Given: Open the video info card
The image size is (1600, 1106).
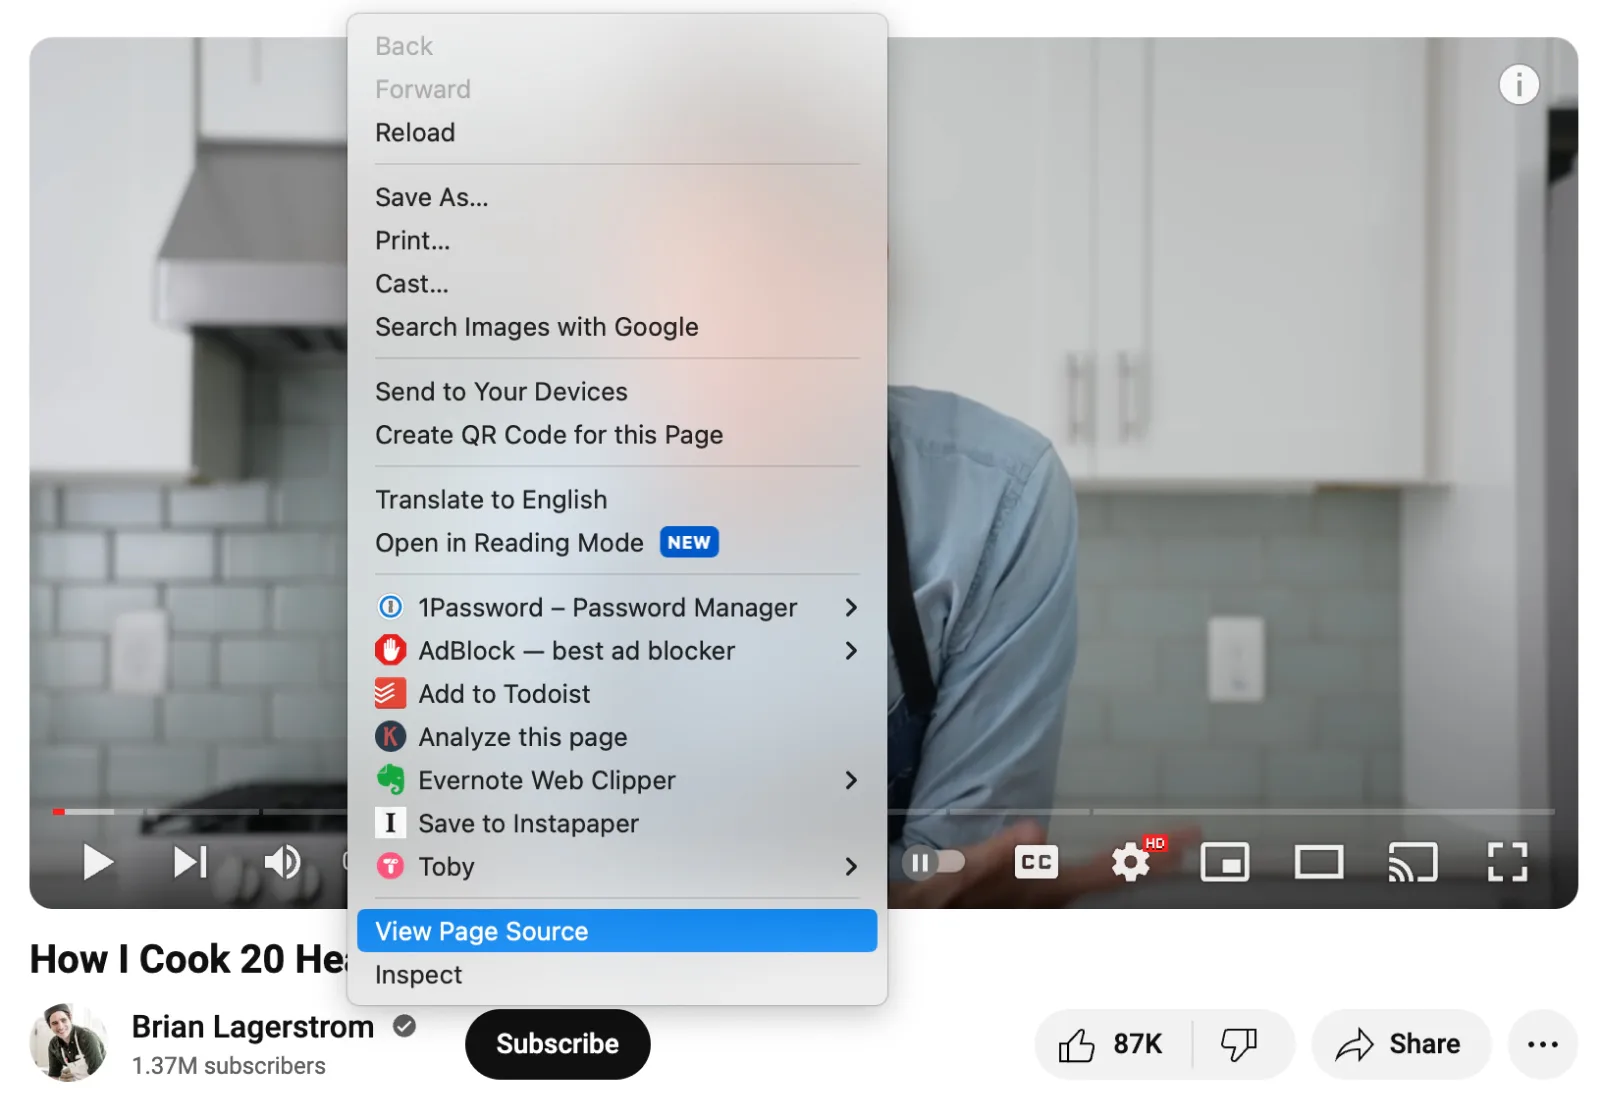Looking at the screenshot, I should coord(1518,85).
